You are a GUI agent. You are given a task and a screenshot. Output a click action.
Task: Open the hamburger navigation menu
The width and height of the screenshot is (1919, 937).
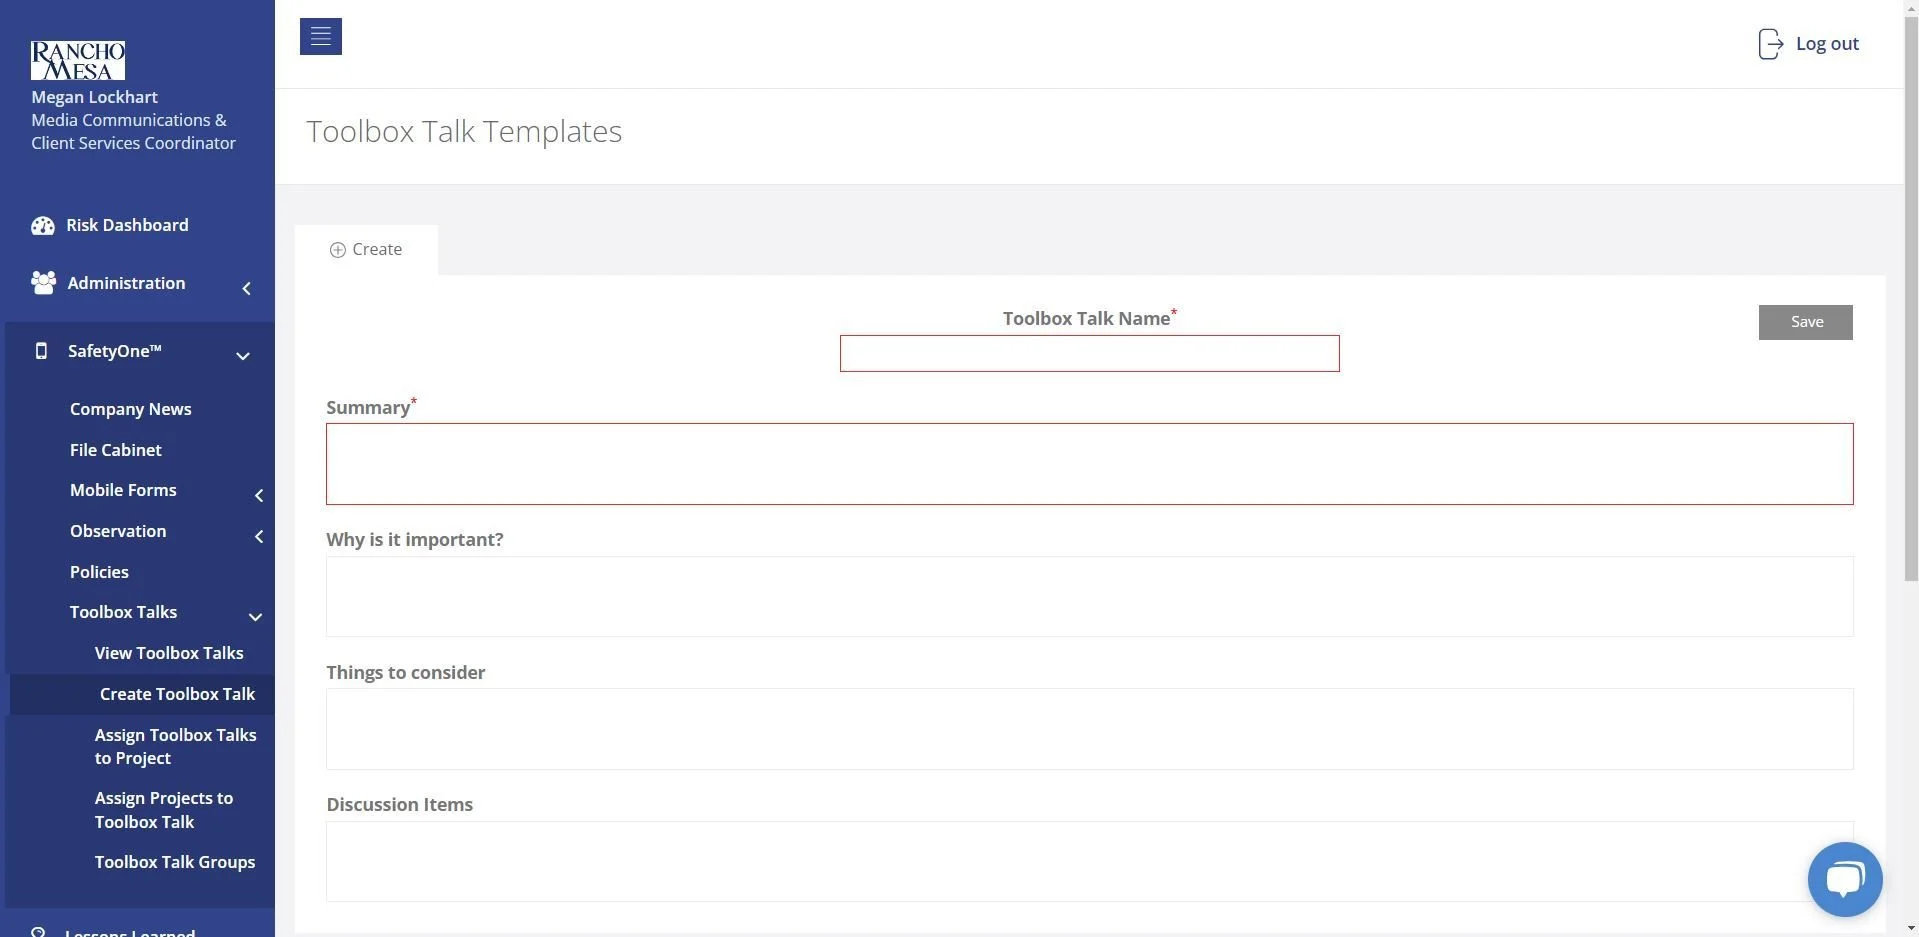(320, 36)
